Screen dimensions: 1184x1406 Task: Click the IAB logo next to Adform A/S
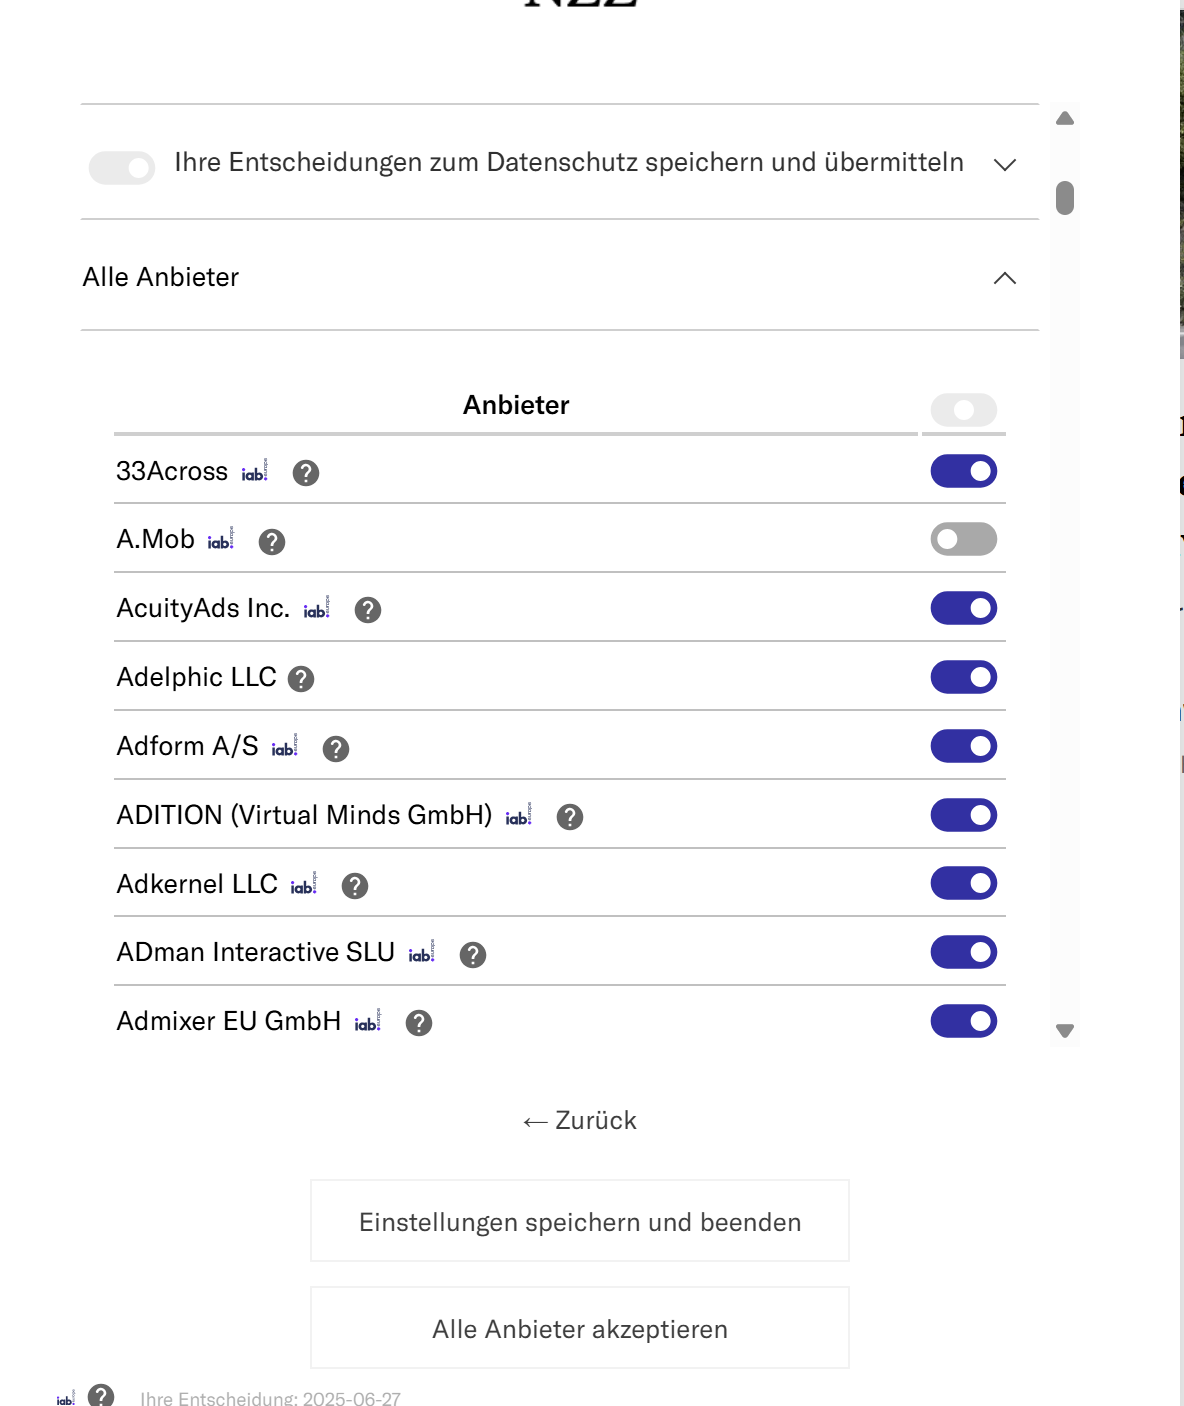point(285,746)
